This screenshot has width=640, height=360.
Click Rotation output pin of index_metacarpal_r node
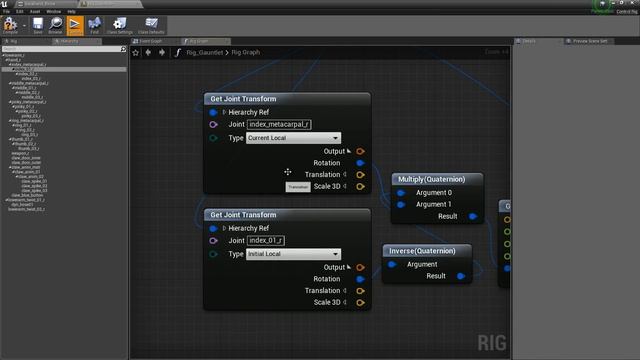[360, 163]
